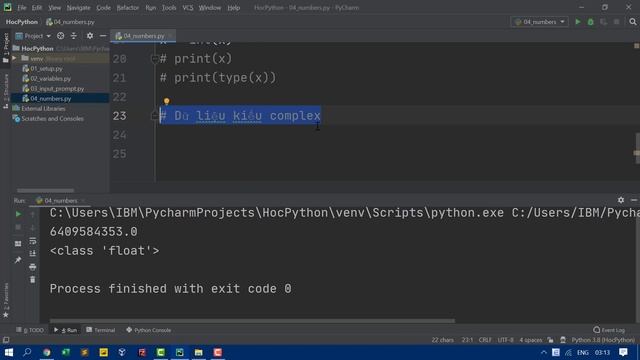Open the VCS menu
Screen dimensions: 640x360
click(x=188, y=7)
